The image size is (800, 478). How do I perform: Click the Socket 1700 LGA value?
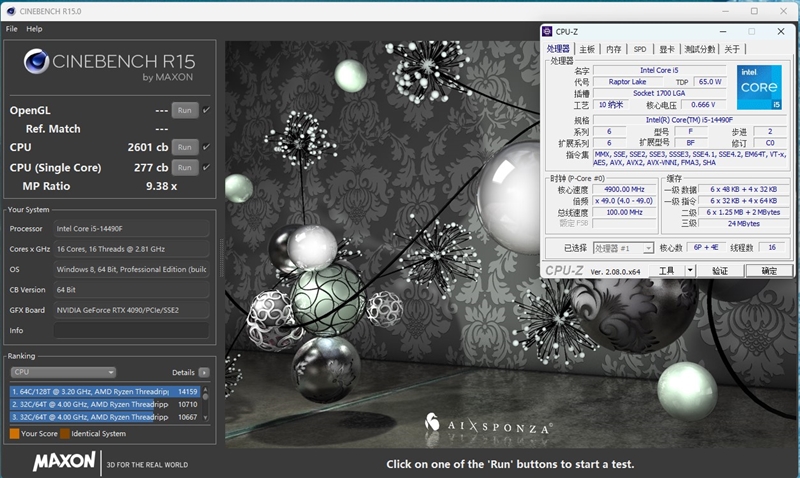tap(659, 93)
